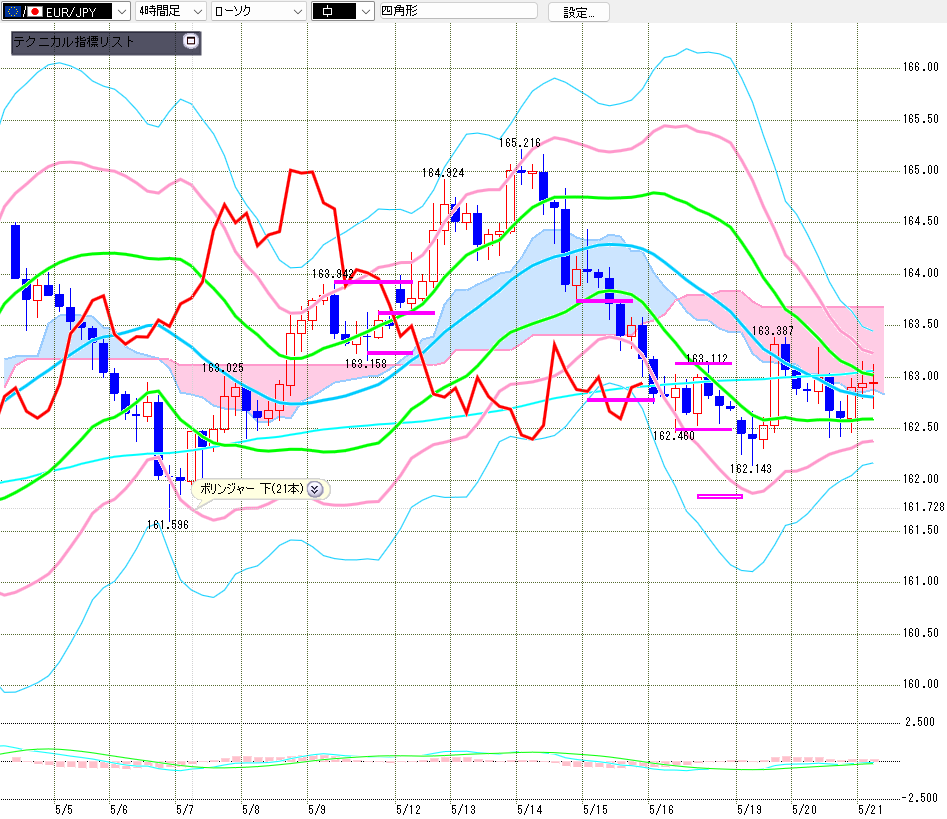Click the 161.728 axis price marker
The image size is (947, 819).
click(923, 507)
